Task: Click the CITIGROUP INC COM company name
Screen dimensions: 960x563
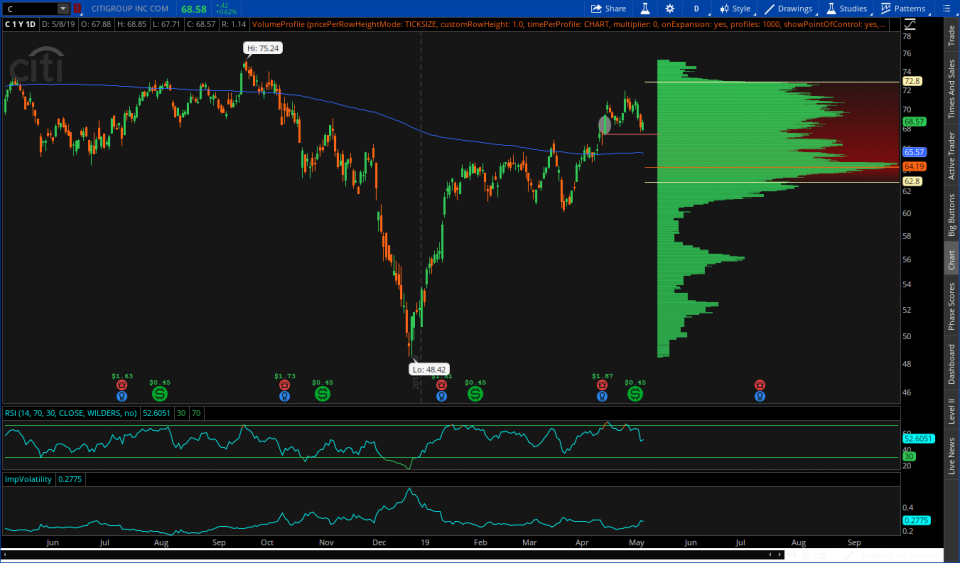Action: (x=129, y=9)
